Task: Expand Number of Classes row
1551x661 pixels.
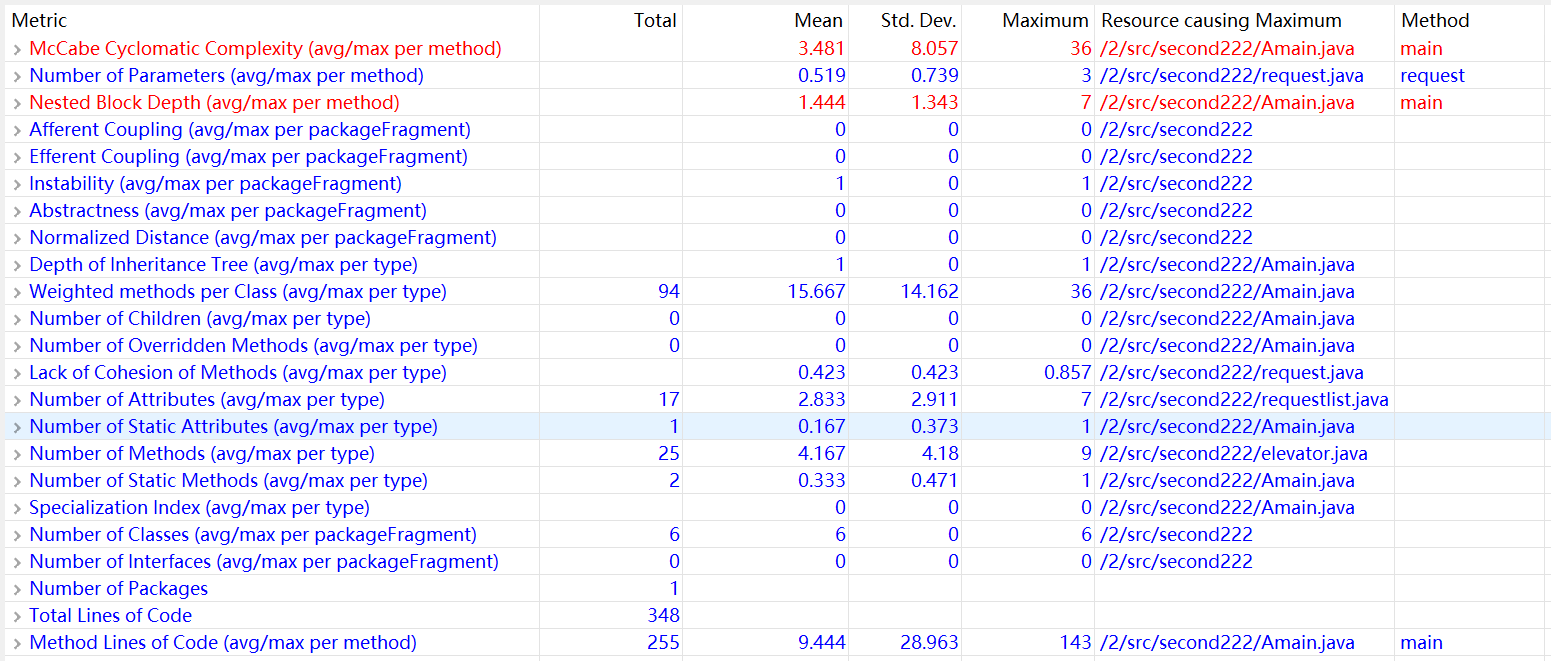Action: [17, 535]
